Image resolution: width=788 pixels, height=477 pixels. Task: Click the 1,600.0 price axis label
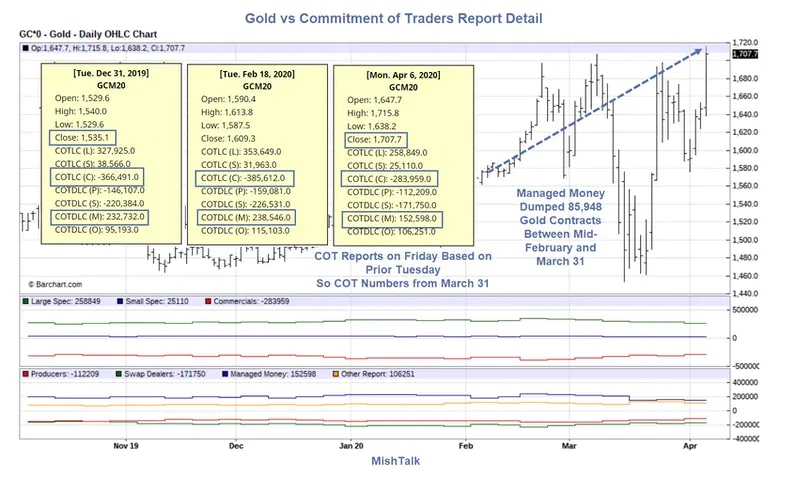pos(745,150)
